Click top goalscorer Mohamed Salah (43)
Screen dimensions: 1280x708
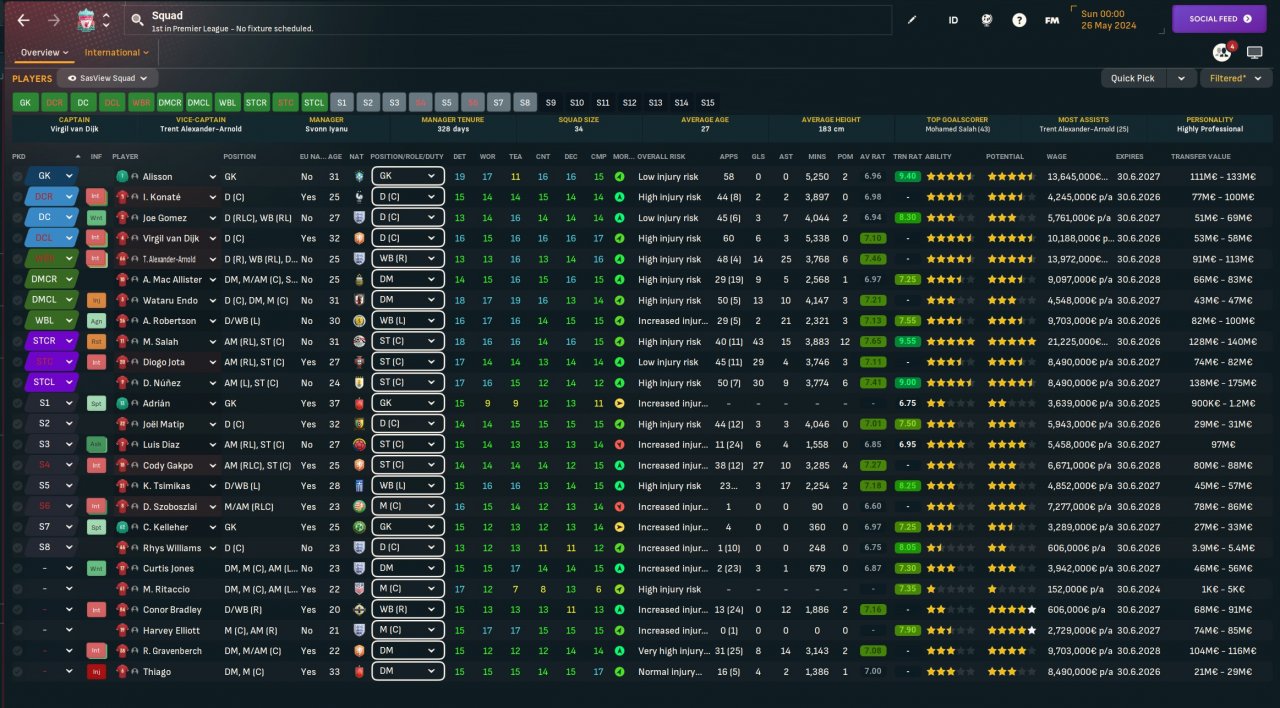pos(957,129)
